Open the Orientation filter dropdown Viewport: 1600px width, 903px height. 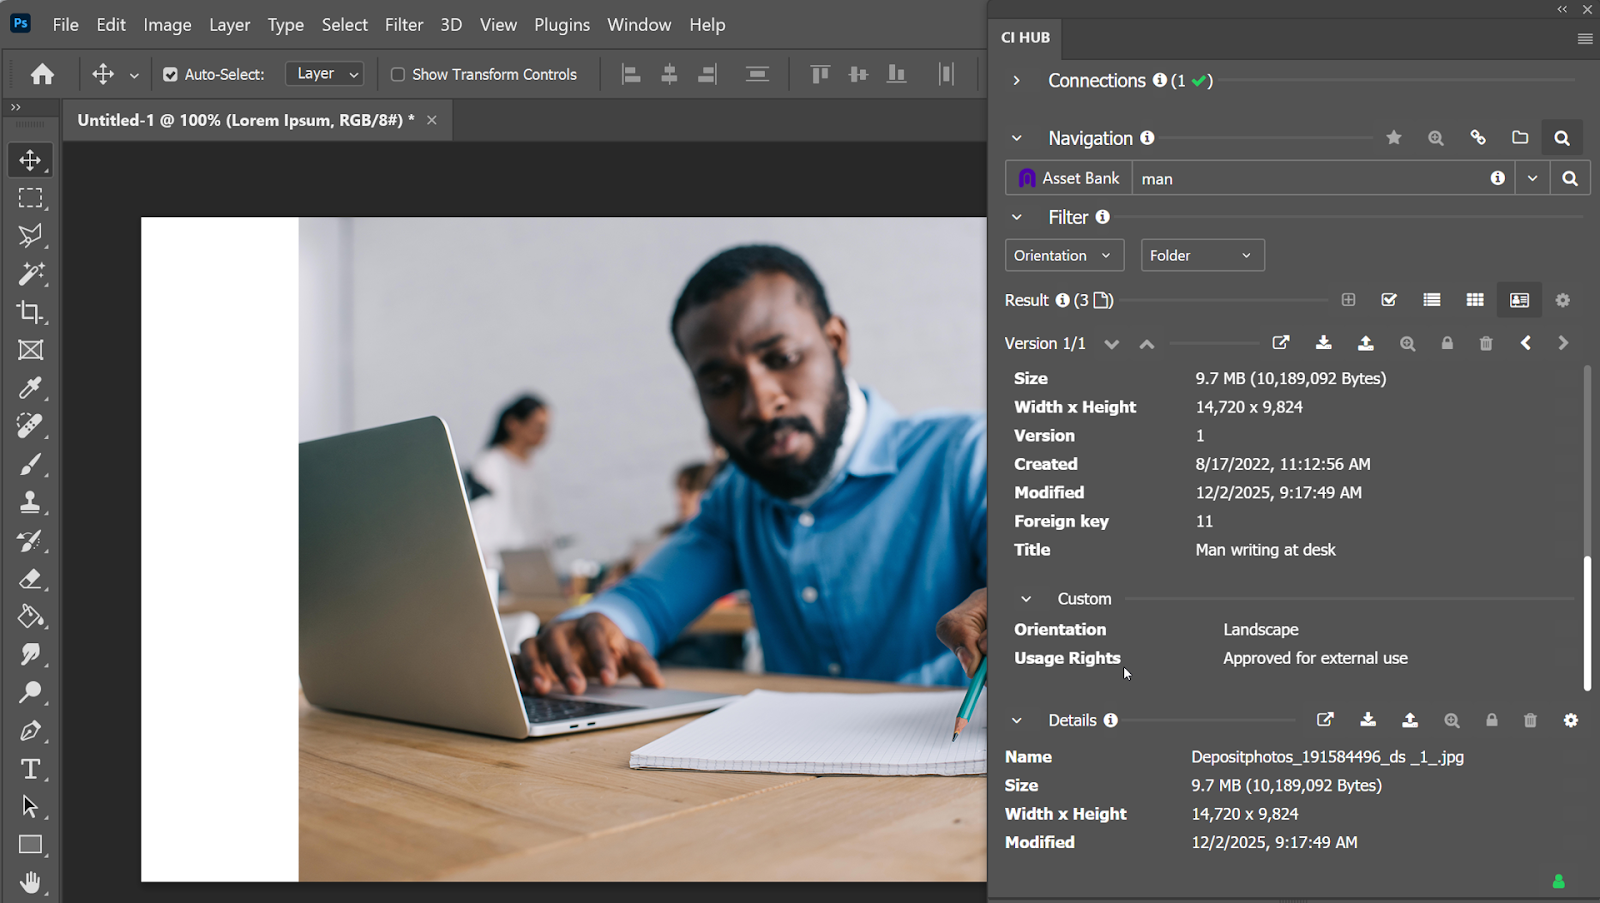coord(1063,255)
